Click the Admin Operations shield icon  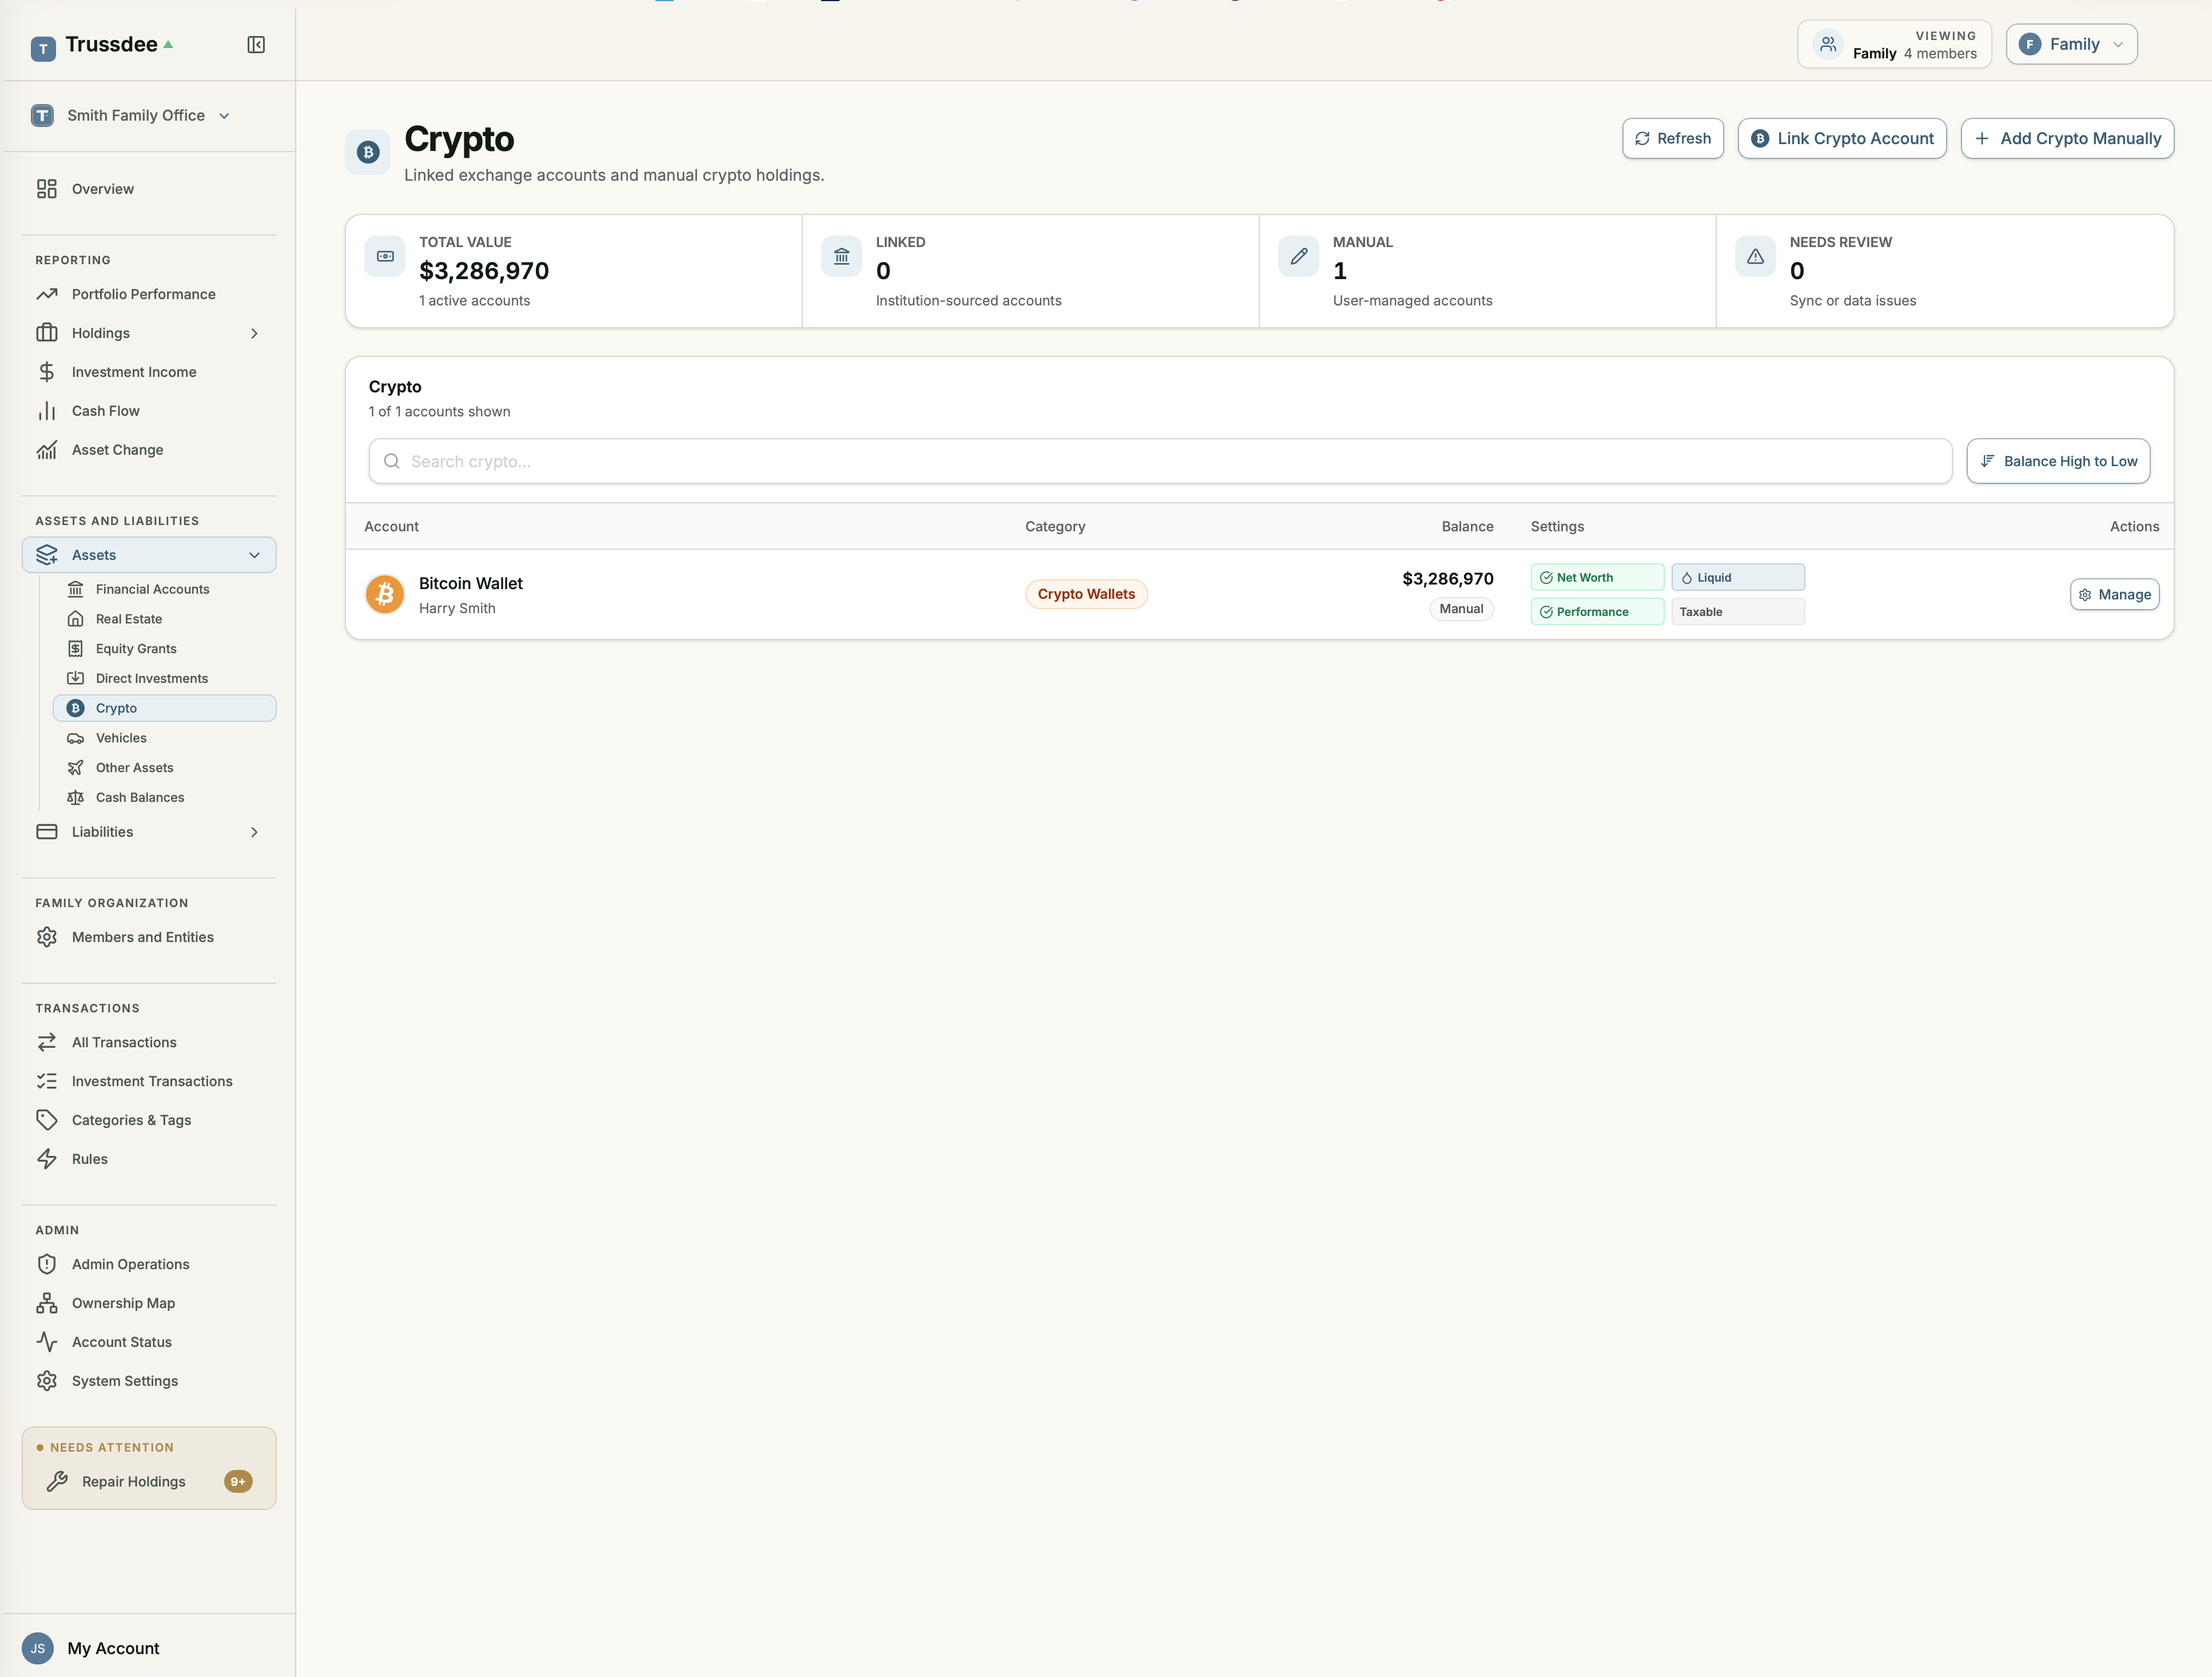pos(47,1264)
